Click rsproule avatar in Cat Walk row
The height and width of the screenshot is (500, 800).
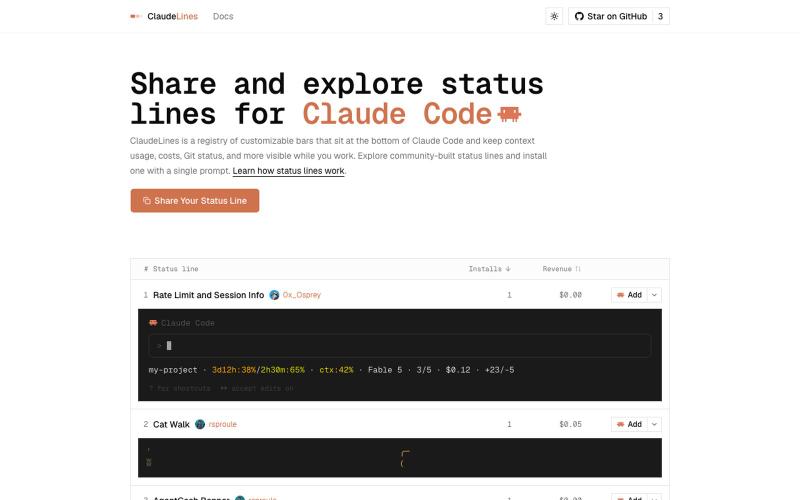click(x=200, y=424)
